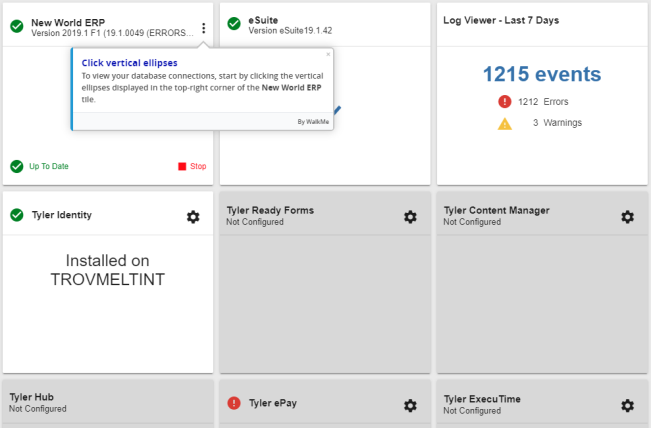Viewport: 651px width, 428px height.
Task: Open Tyler Ready Forms gear settings
Action: pos(410,217)
